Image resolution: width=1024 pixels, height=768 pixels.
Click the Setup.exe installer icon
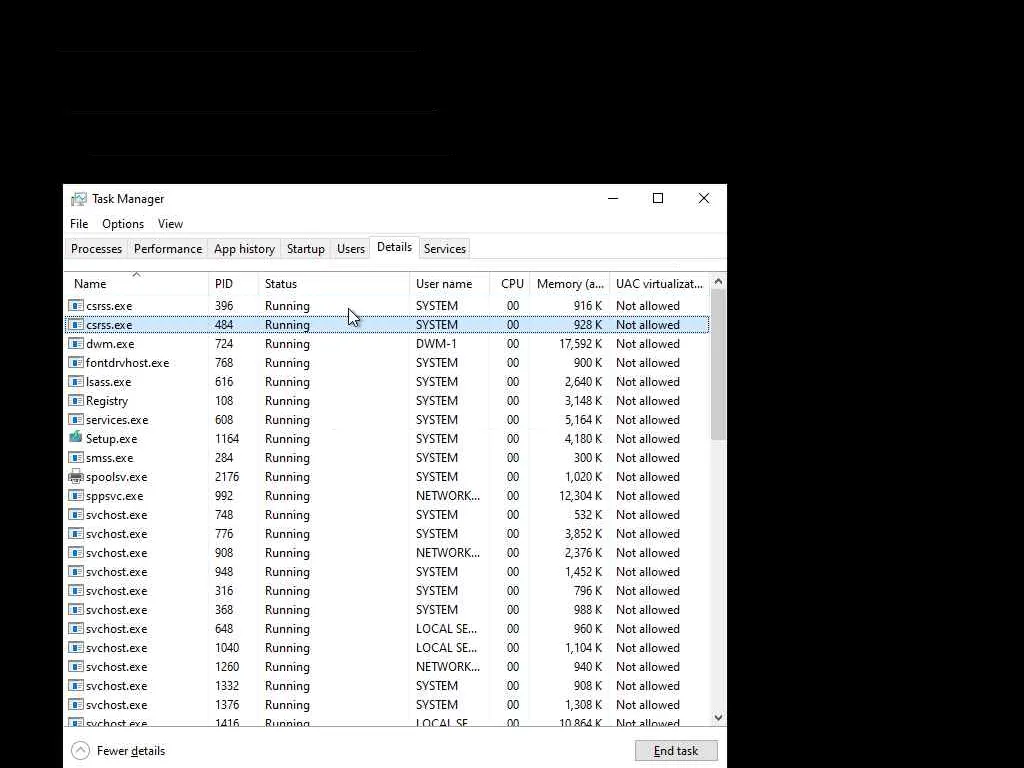click(x=76, y=438)
